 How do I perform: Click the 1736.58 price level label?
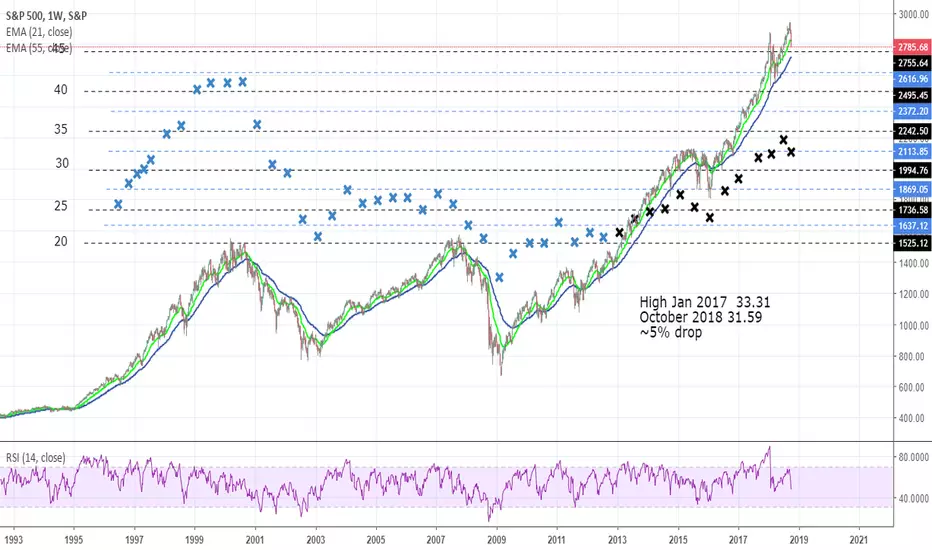(912, 210)
